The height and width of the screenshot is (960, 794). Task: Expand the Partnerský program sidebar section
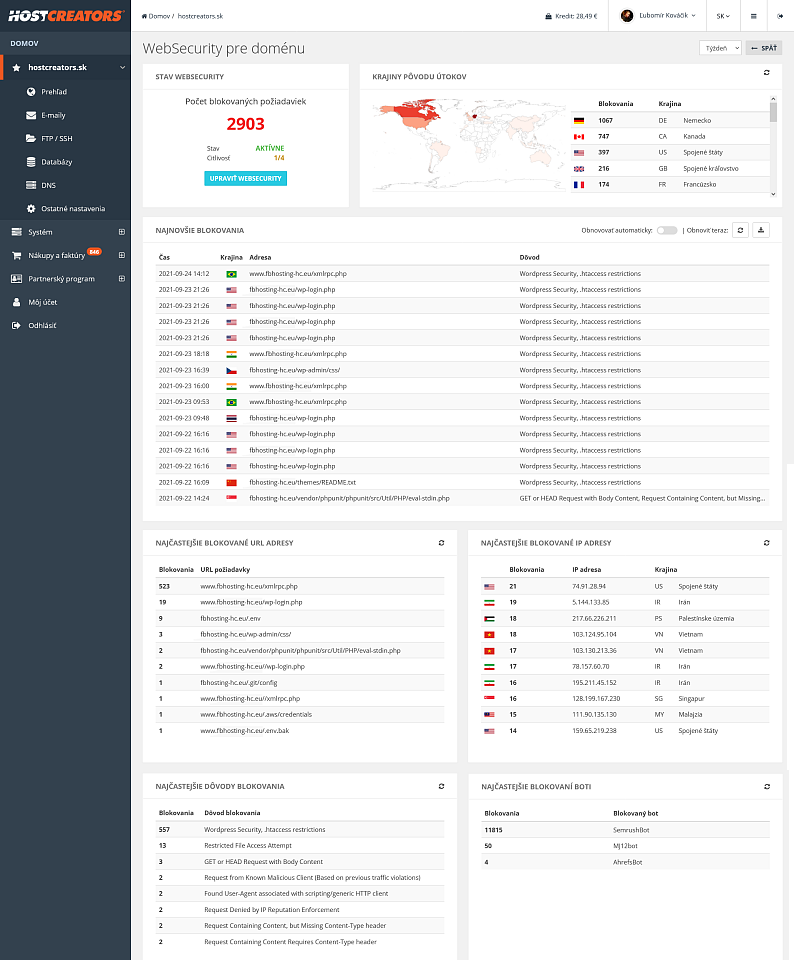point(121,278)
